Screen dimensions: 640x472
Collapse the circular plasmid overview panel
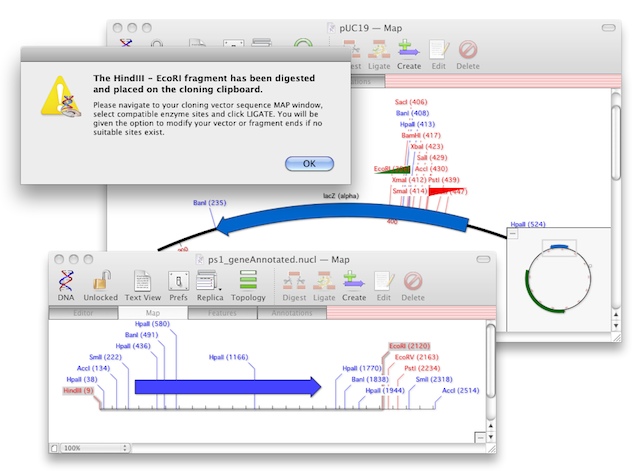pyautogui.click(x=512, y=233)
